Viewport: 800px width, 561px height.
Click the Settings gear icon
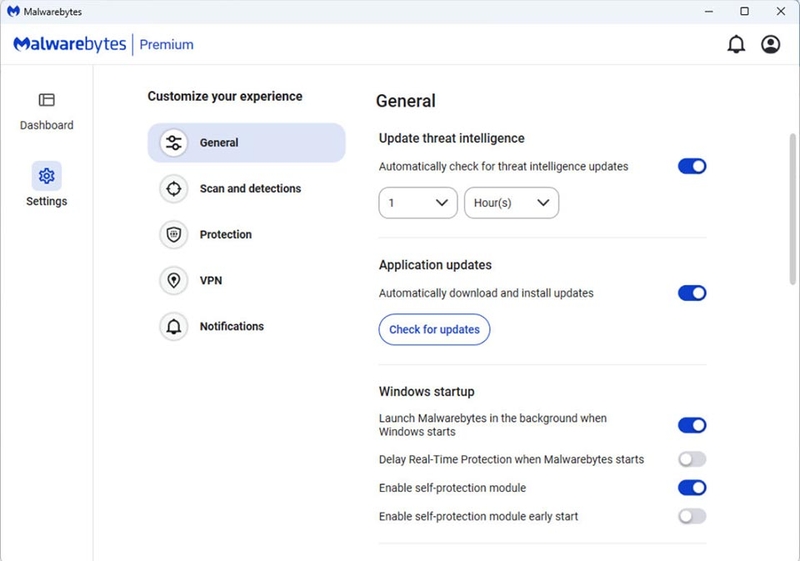(x=46, y=176)
